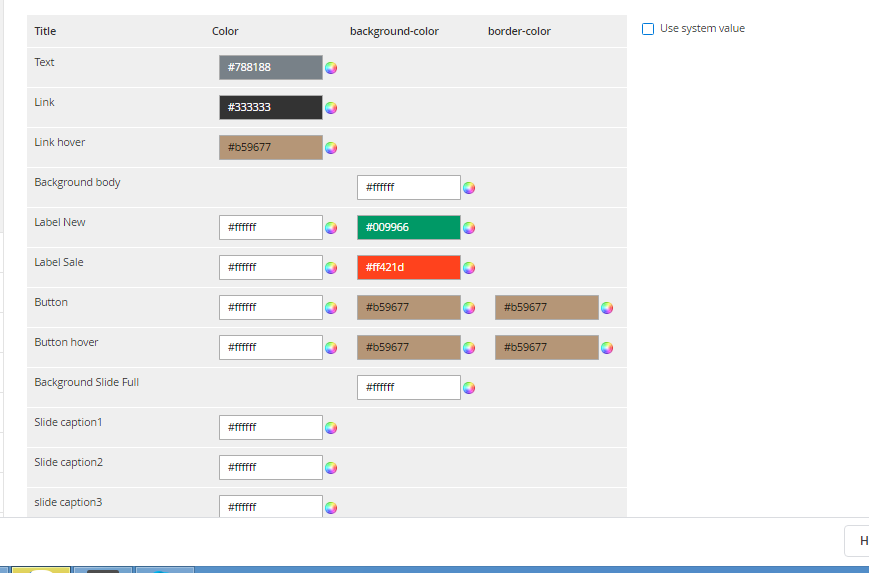
Task: Click the Button background-color field
Action: (x=409, y=307)
